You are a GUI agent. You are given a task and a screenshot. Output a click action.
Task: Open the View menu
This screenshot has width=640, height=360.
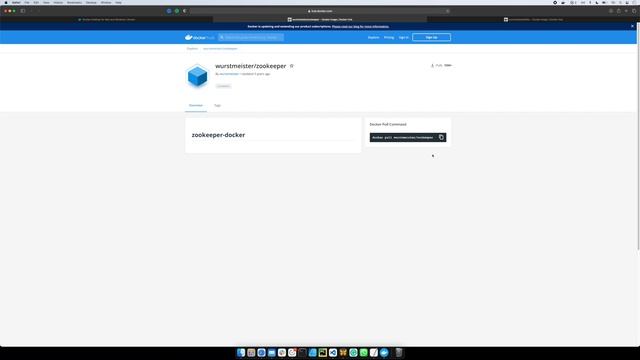click(x=47, y=2)
